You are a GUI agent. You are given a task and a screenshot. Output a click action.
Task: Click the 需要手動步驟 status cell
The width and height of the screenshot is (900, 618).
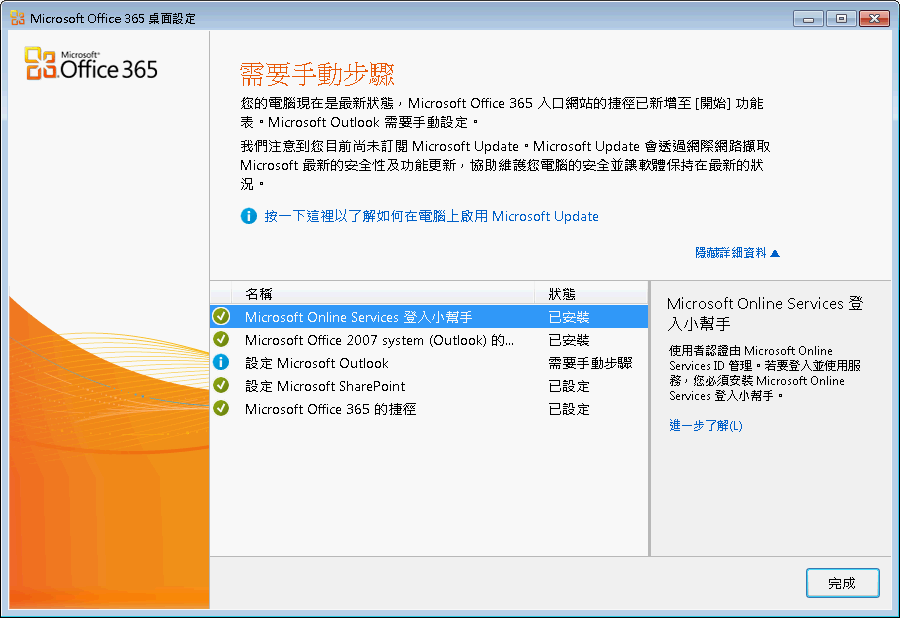(590, 363)
